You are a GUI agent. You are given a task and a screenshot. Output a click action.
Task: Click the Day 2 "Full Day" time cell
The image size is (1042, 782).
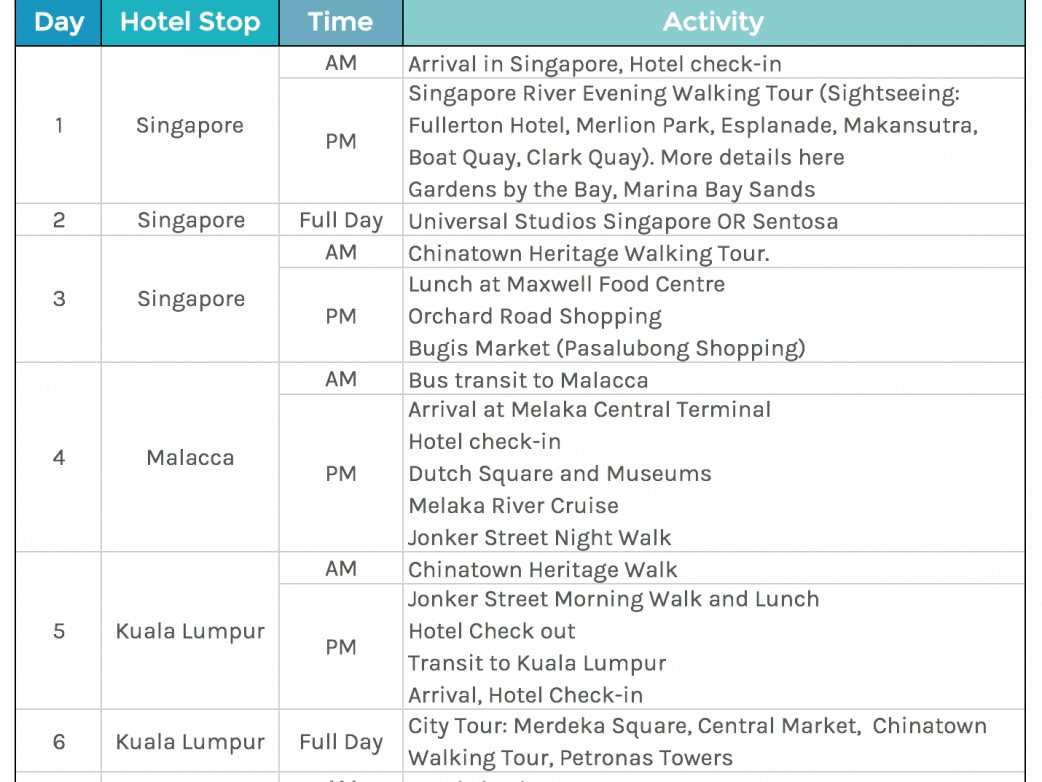pos(340,221)
